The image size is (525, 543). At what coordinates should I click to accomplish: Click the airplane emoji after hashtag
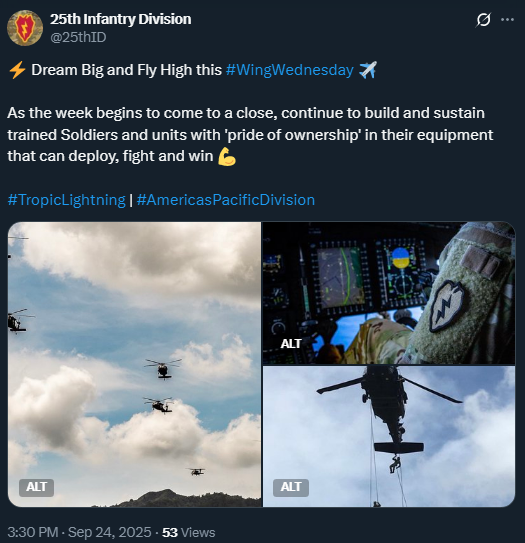pos(368,70)
